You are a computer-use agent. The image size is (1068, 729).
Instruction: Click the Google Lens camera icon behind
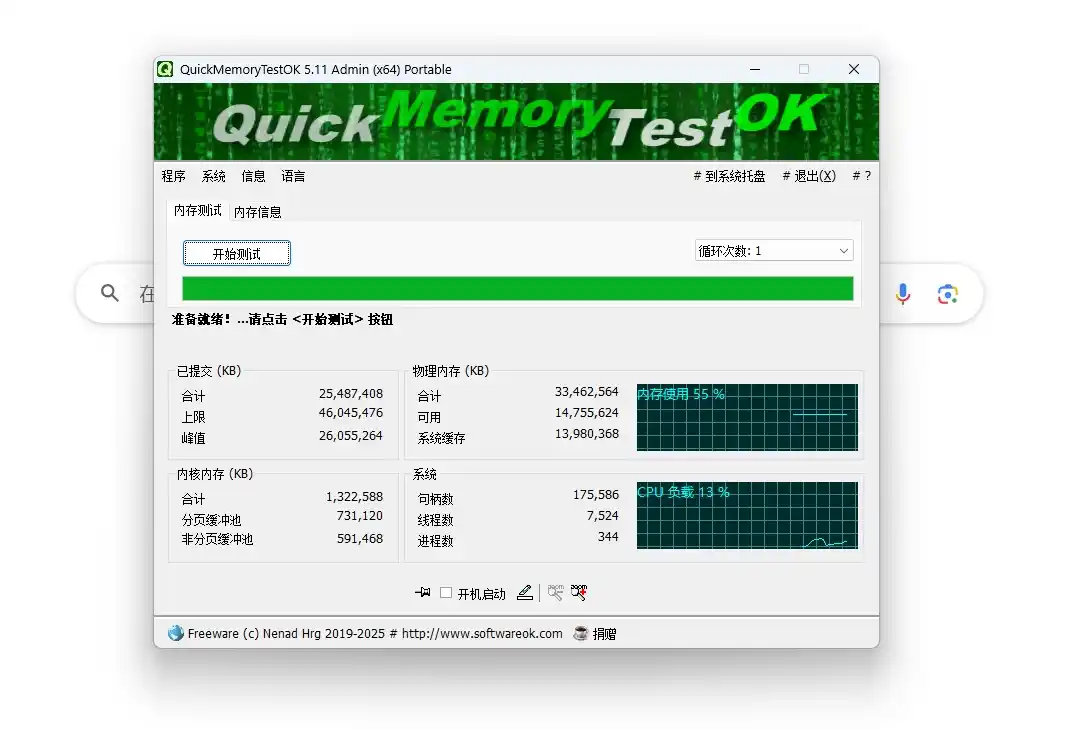pyautogui.click(x=947, y=294)
